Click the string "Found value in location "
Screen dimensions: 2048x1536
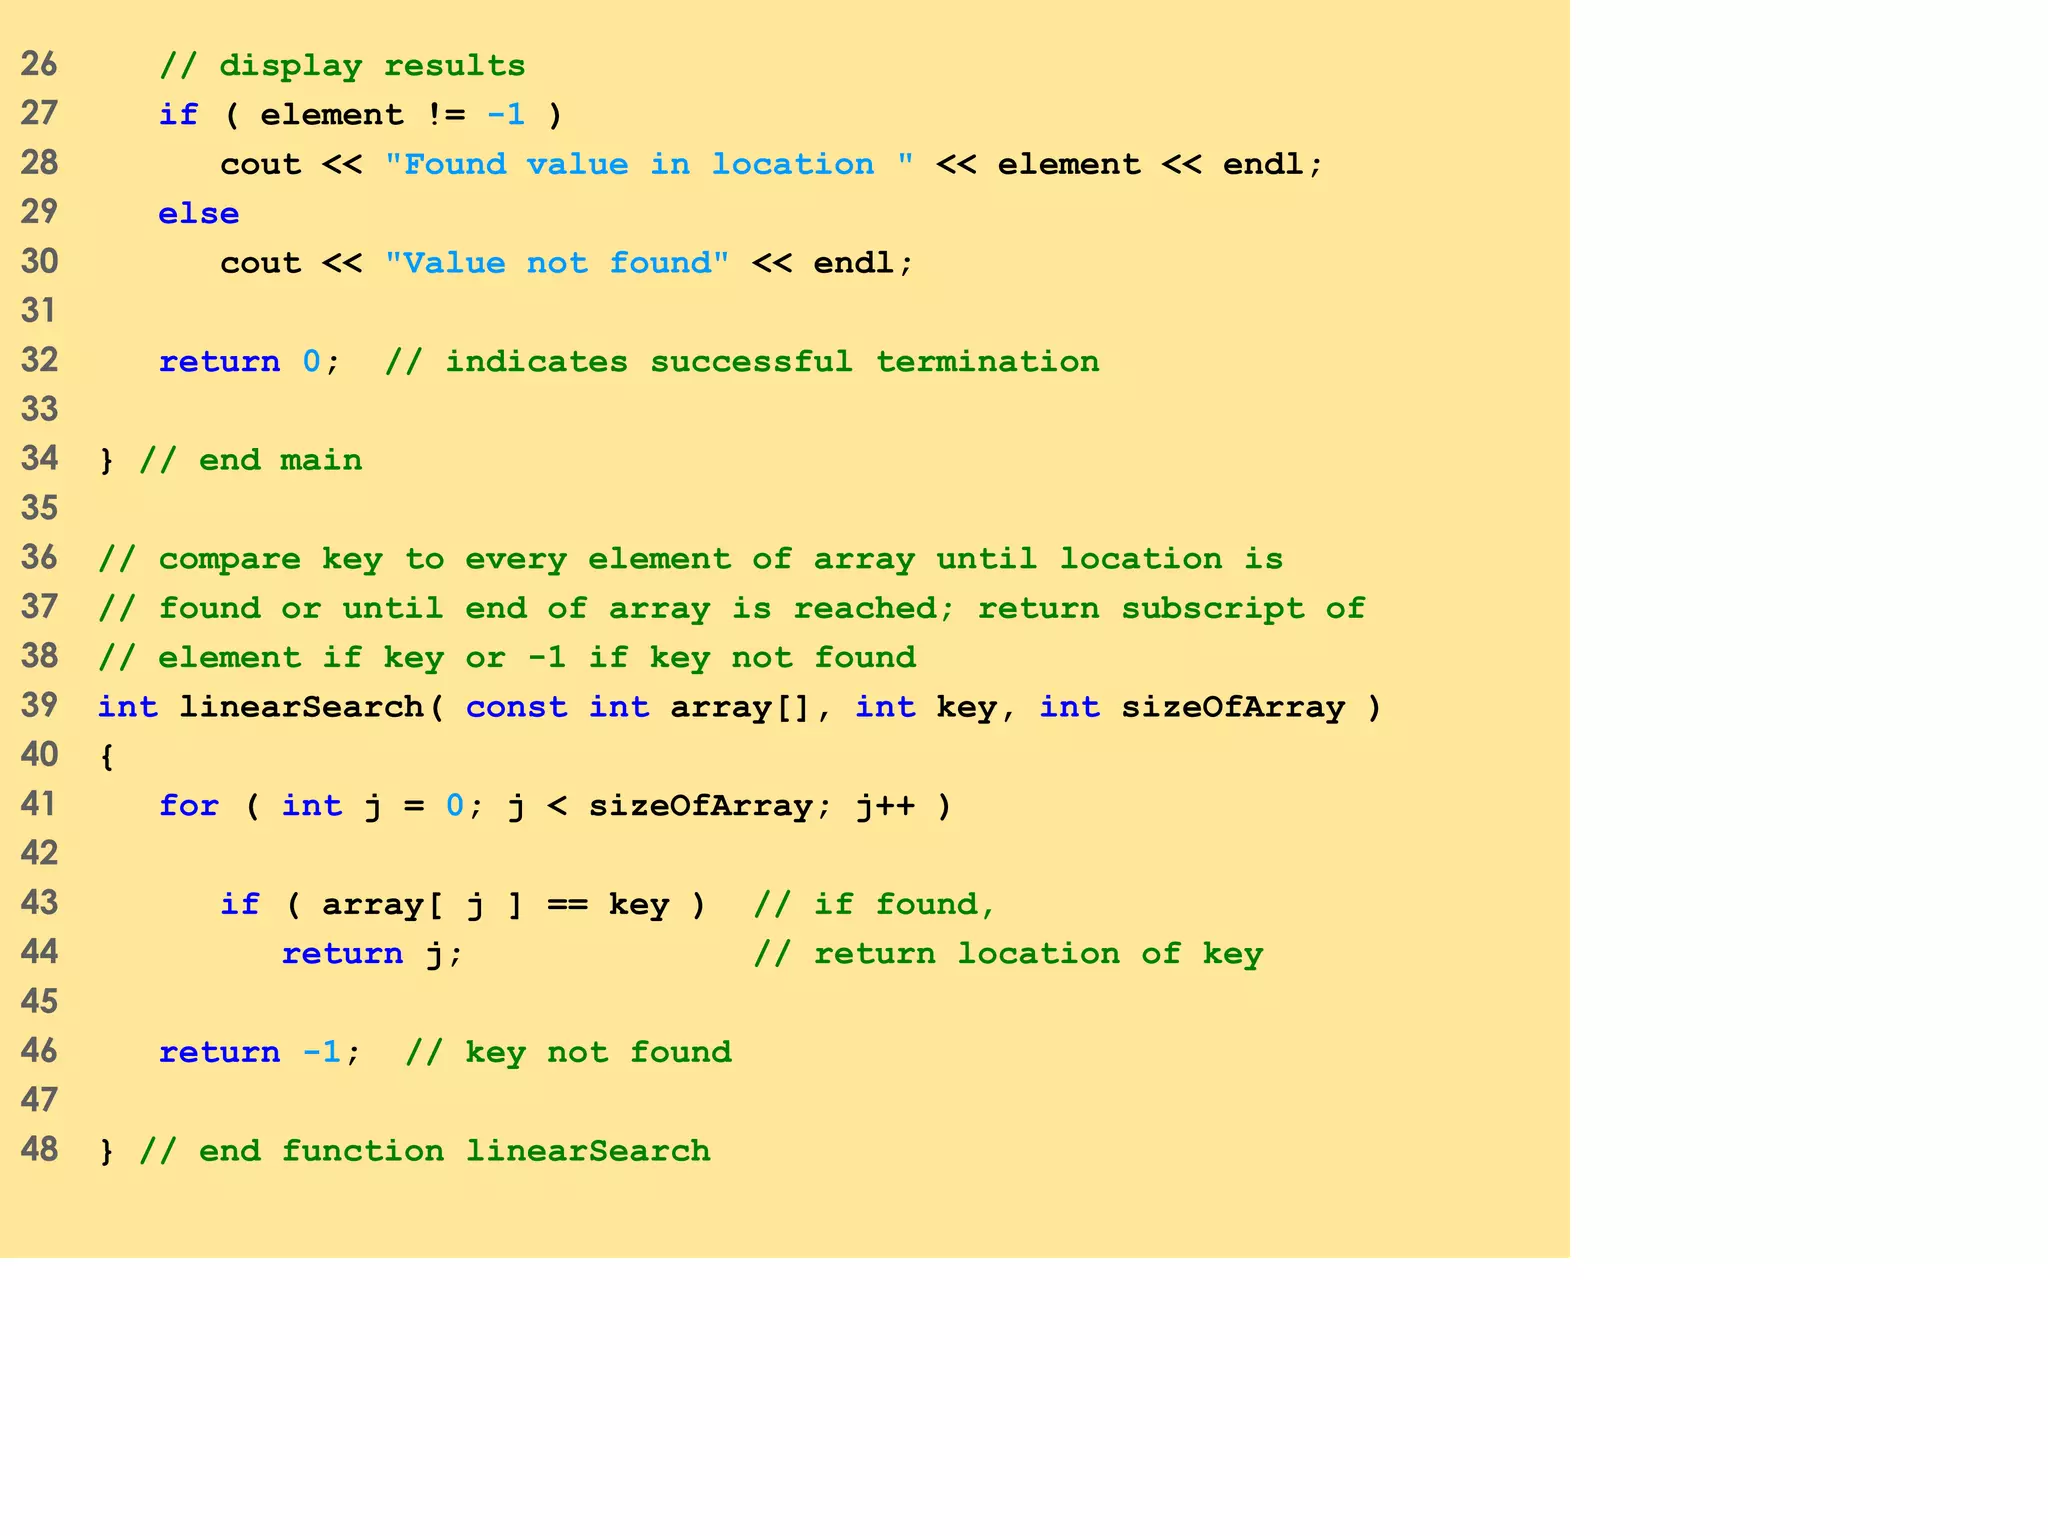pyautogui.click(x=649, y=164)
